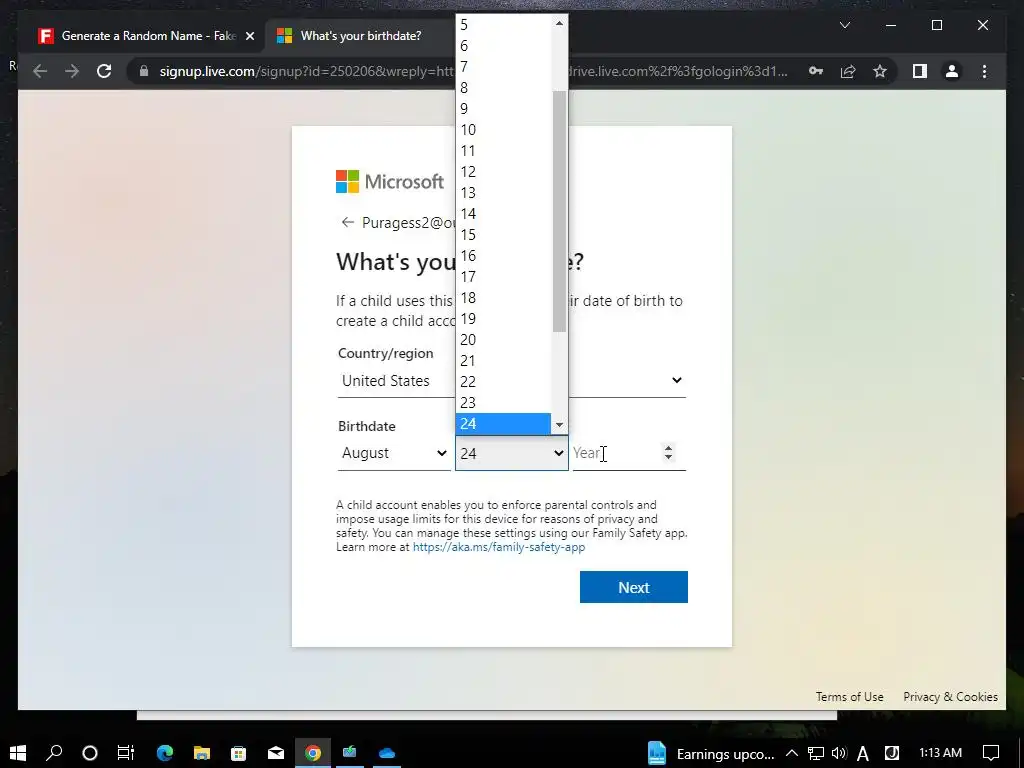The image size is (1024, 768).
Task: Open File Explorer from the taskbar
Action: tap(202, 753)
